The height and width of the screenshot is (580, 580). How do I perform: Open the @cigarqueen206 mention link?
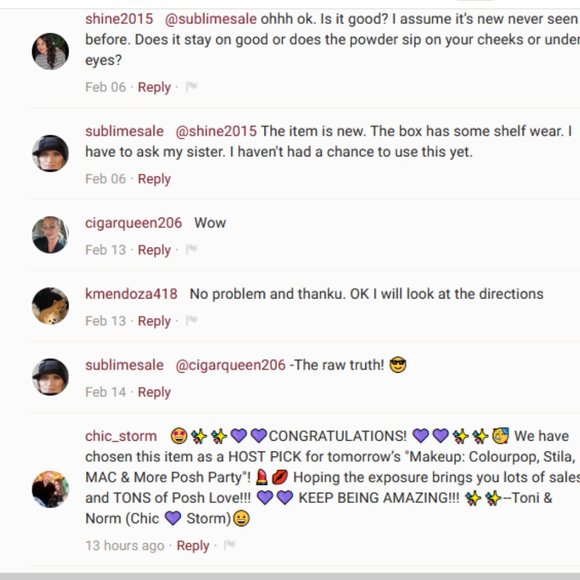tap(230, 365)
